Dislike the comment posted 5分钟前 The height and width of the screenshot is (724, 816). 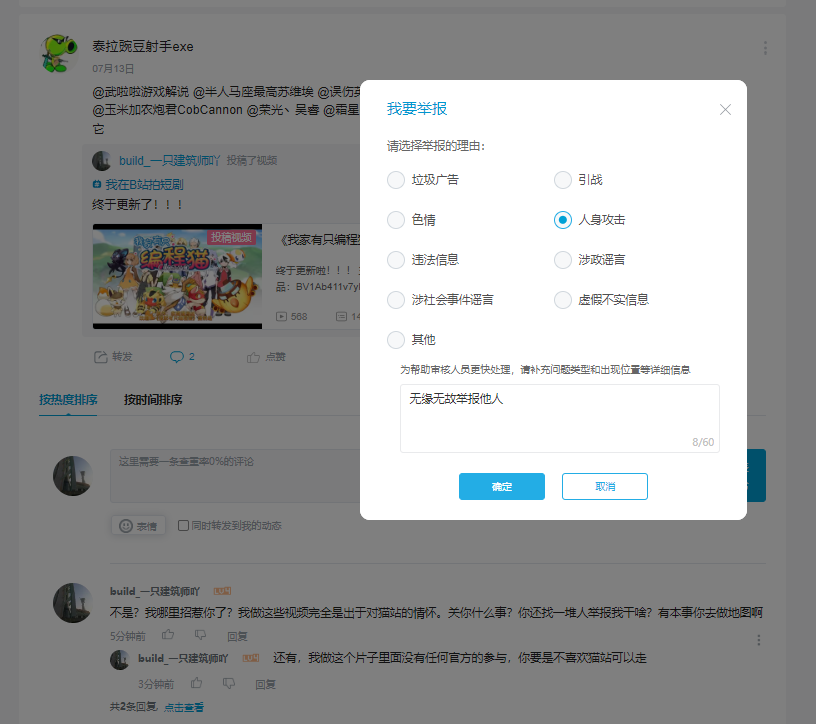click(x=200, y=635)
